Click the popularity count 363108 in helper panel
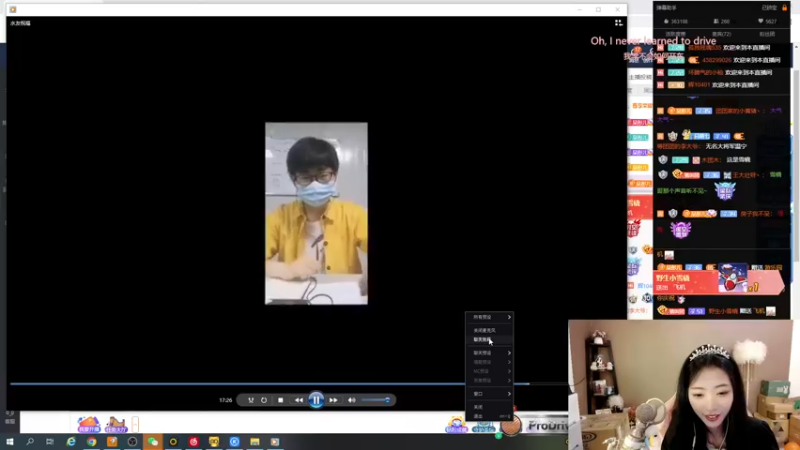 pos(676,21)
